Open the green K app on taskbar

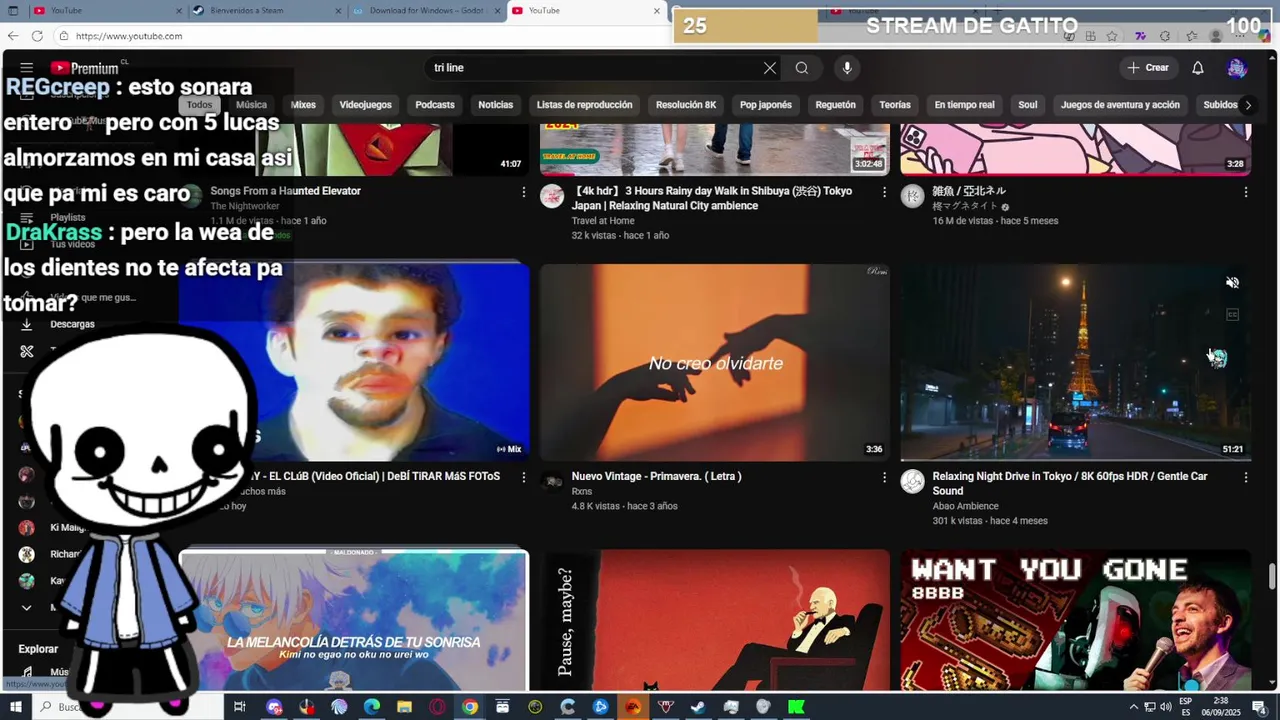[x=796, y=707]
